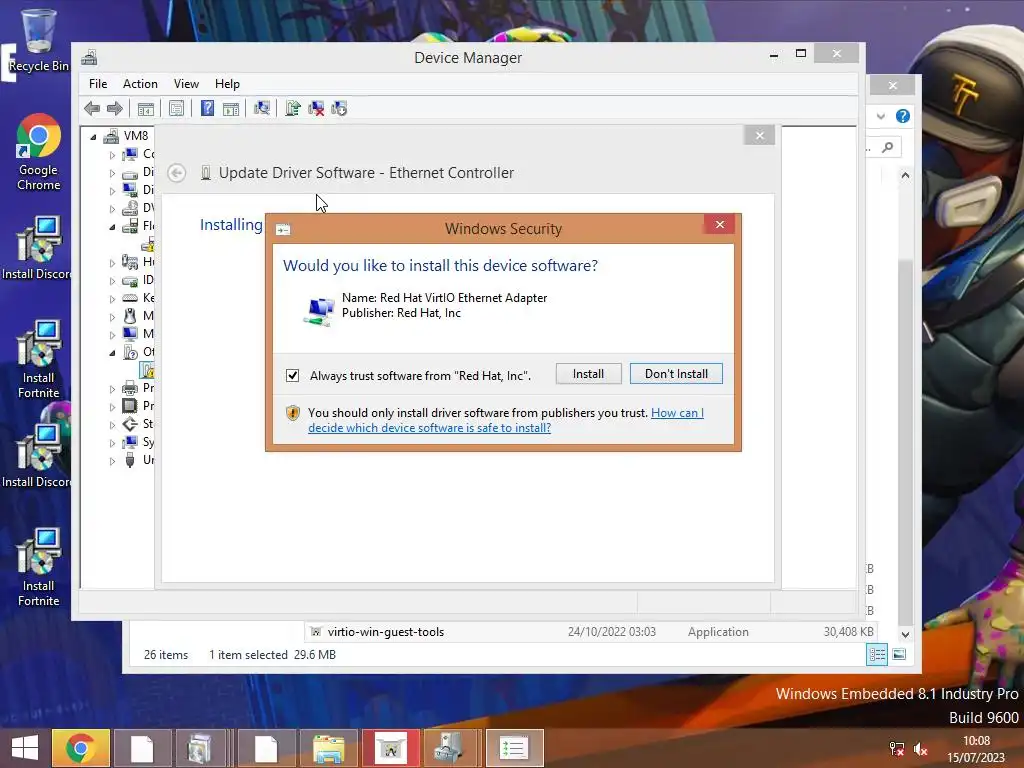Viewport: 1024px width, 768px height.
Task: Click the Forward arrow in Device Manager toolbar
Action: pos(115,108)
